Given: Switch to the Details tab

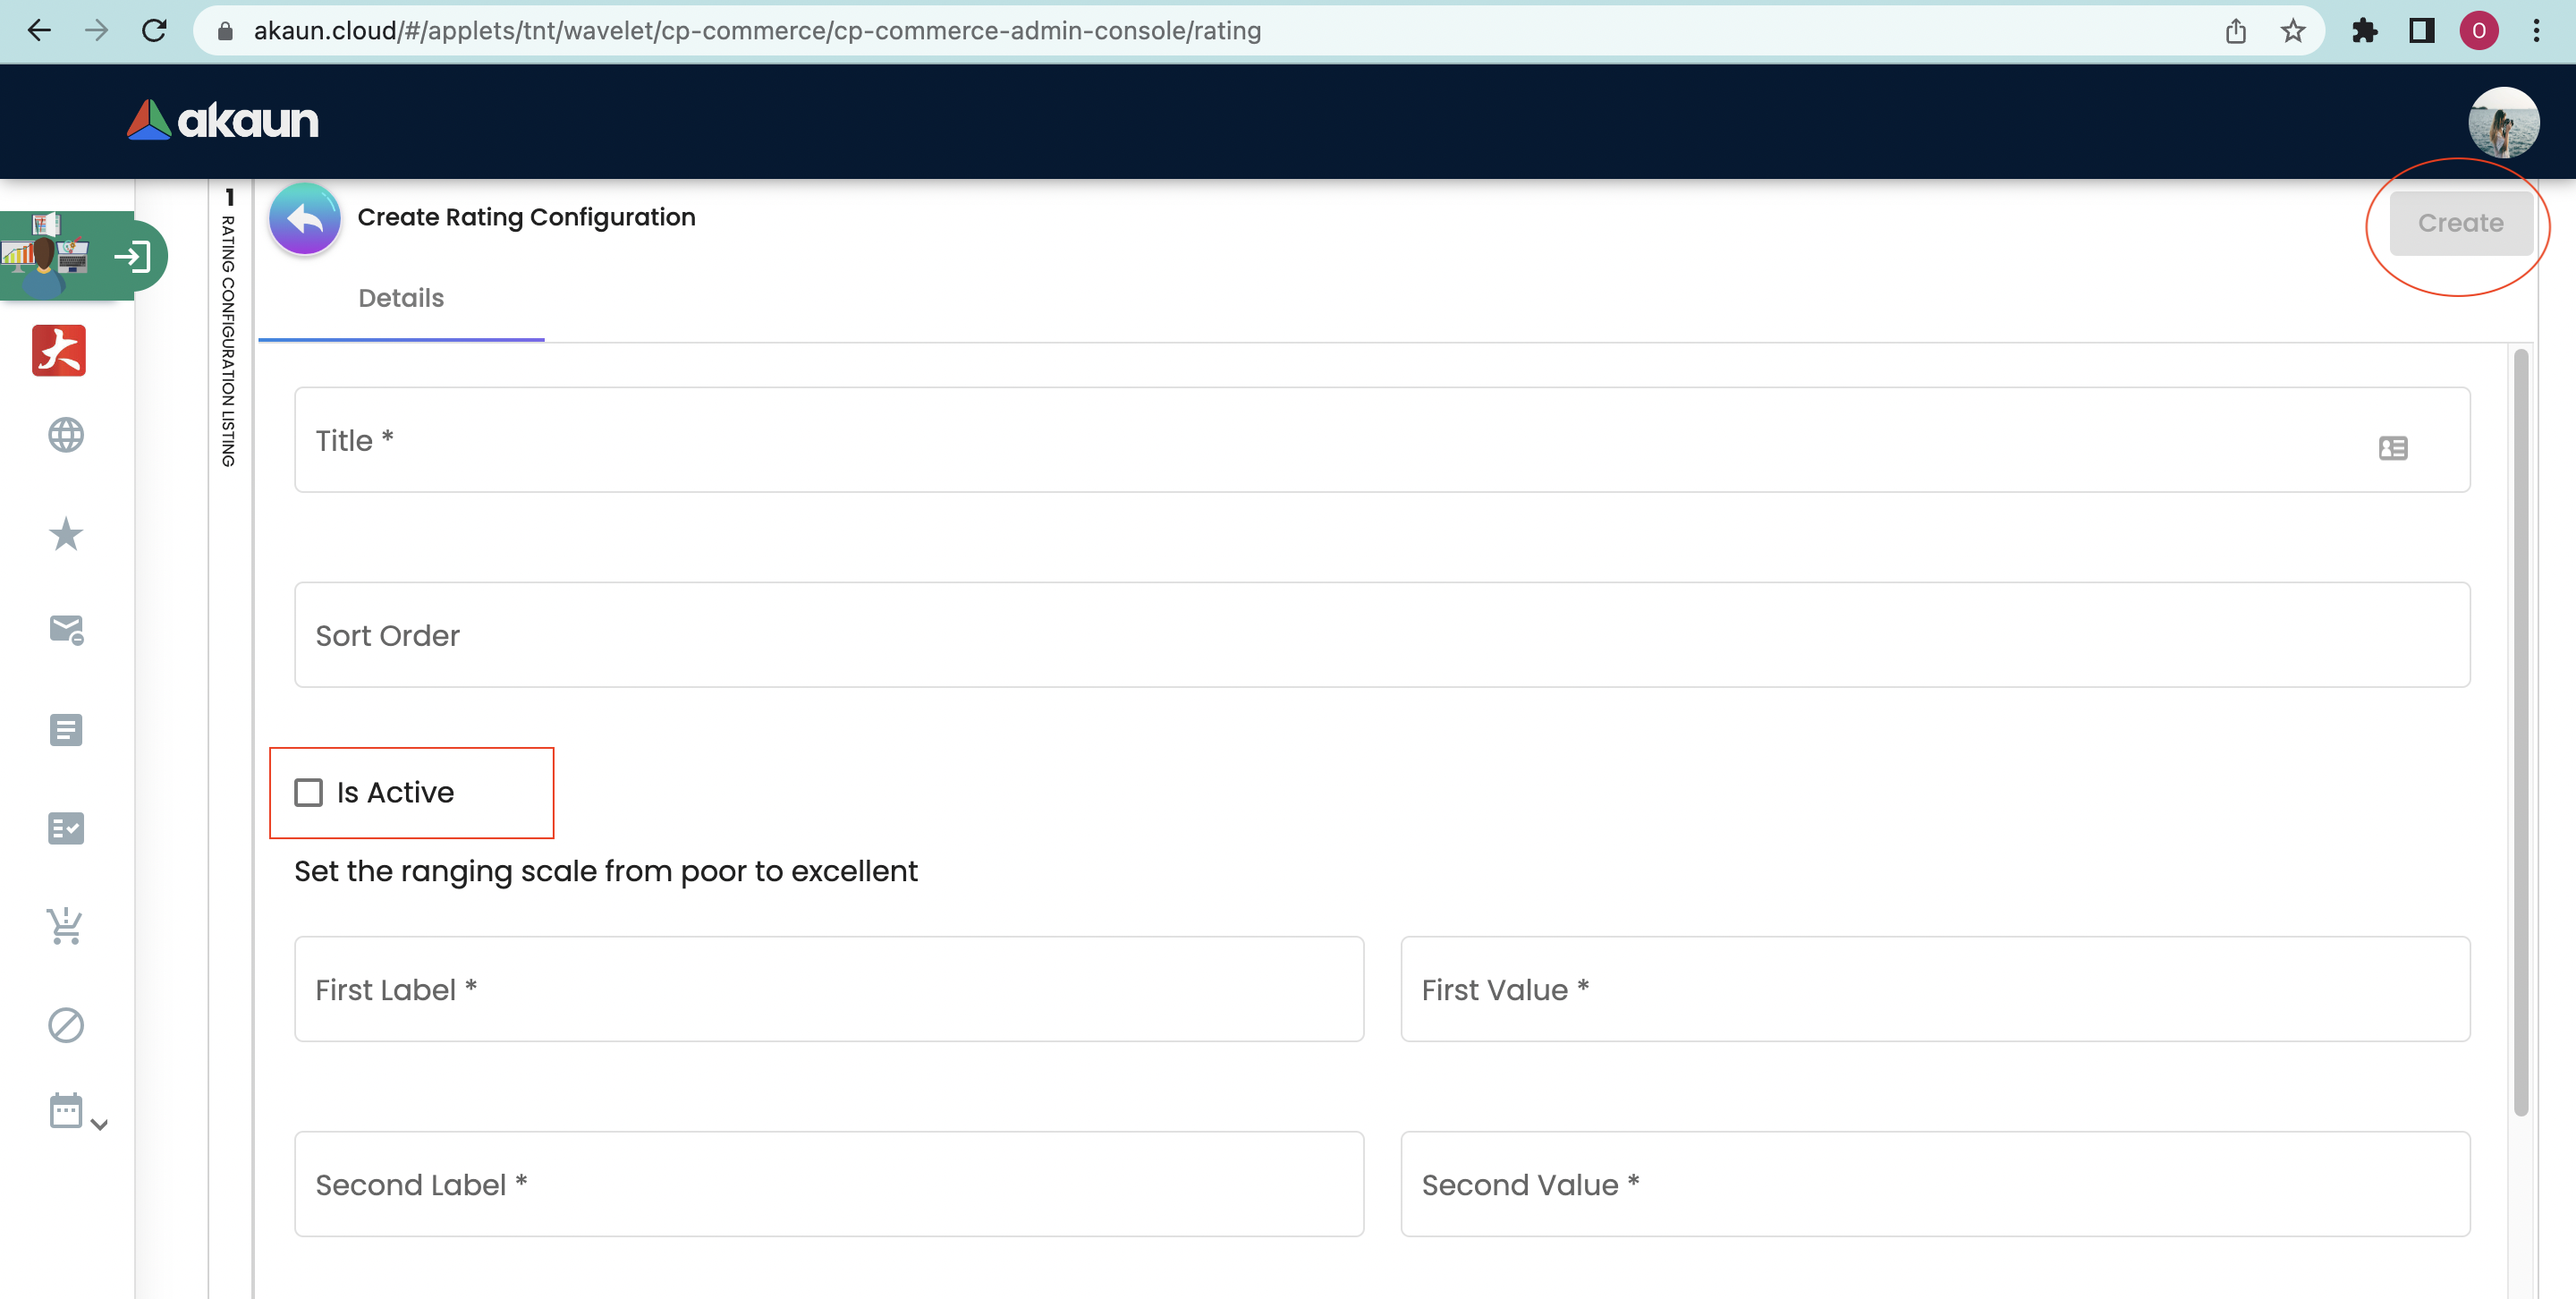Looking at the screenshot, I should [x=401, y=298].
